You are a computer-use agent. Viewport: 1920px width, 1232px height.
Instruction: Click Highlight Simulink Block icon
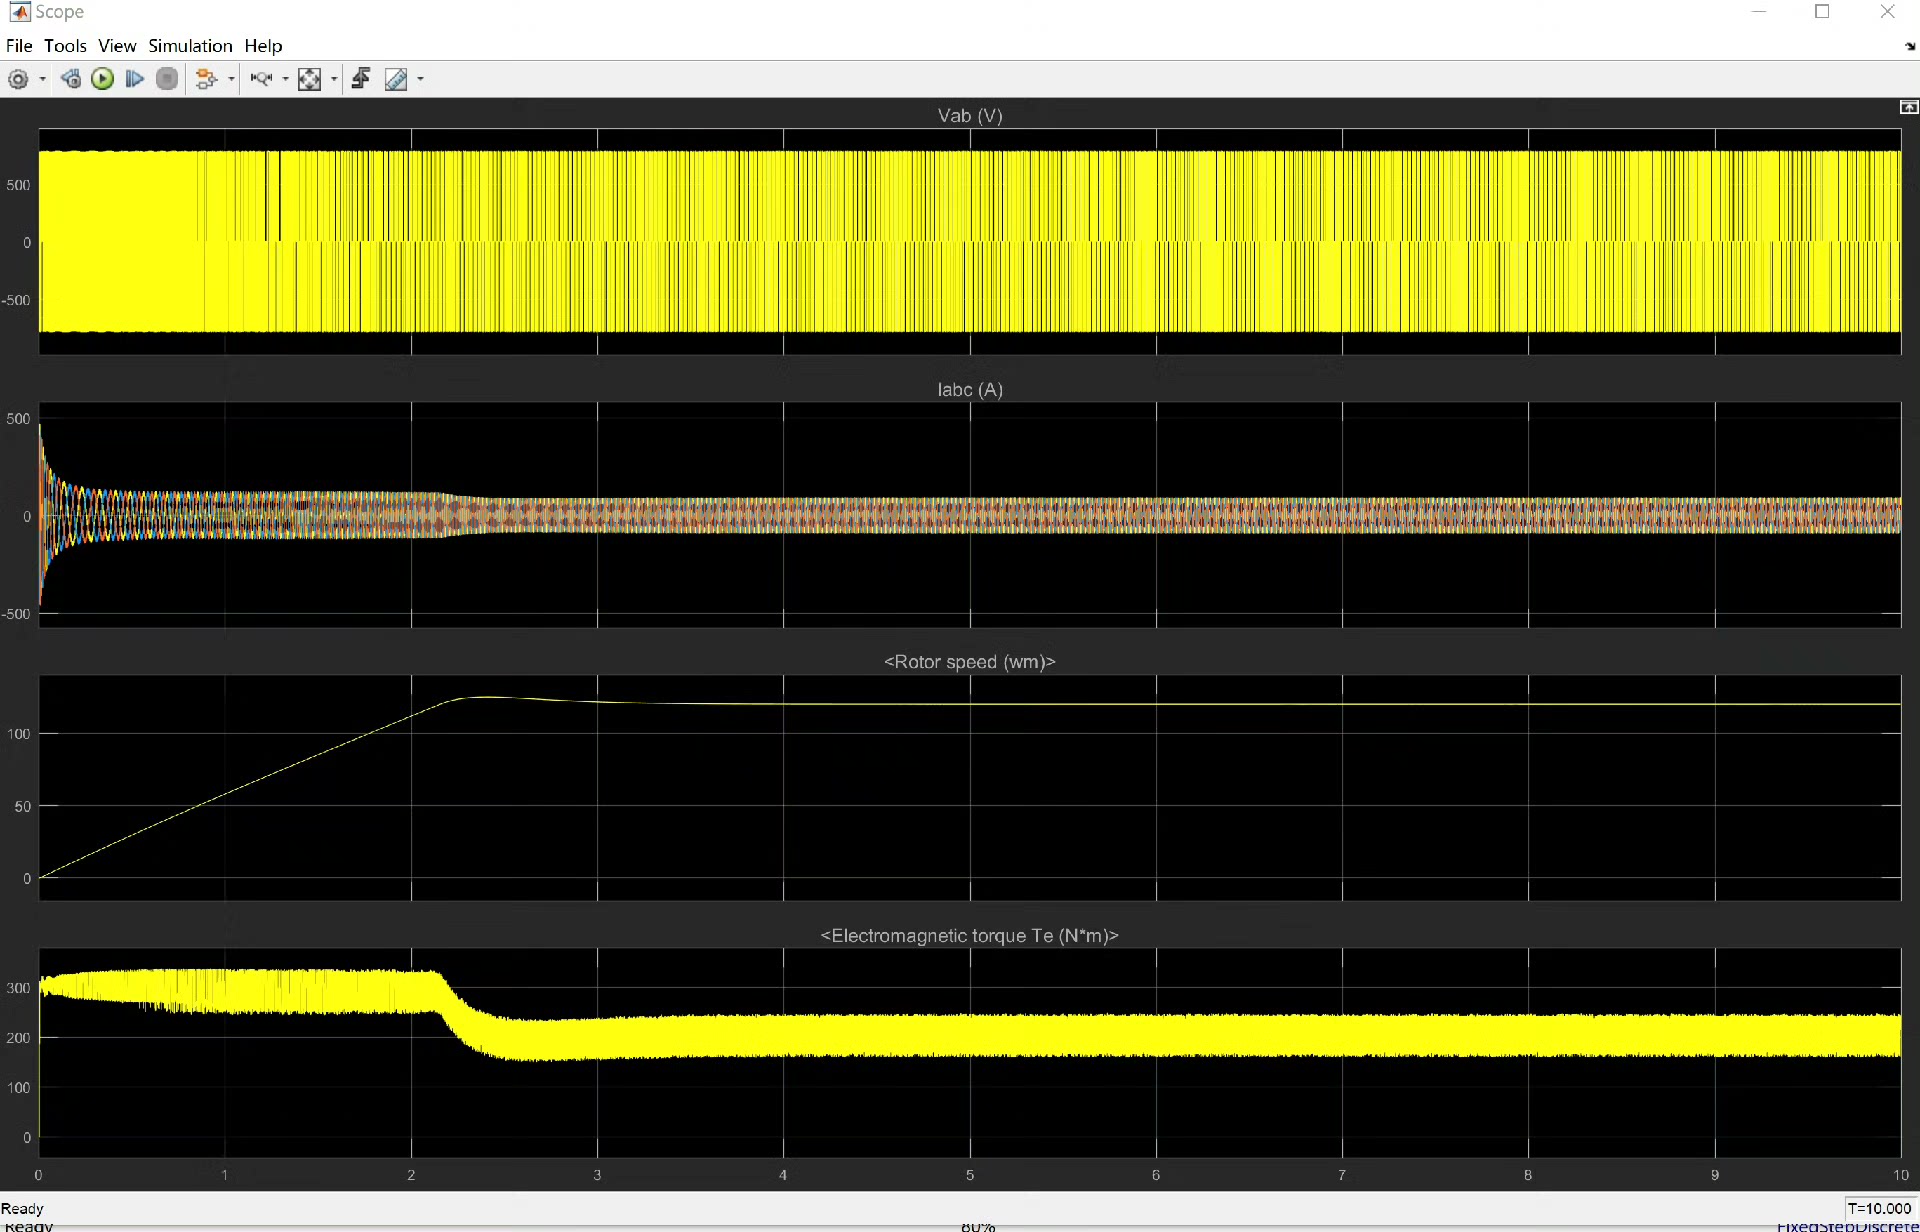[206, 79]
